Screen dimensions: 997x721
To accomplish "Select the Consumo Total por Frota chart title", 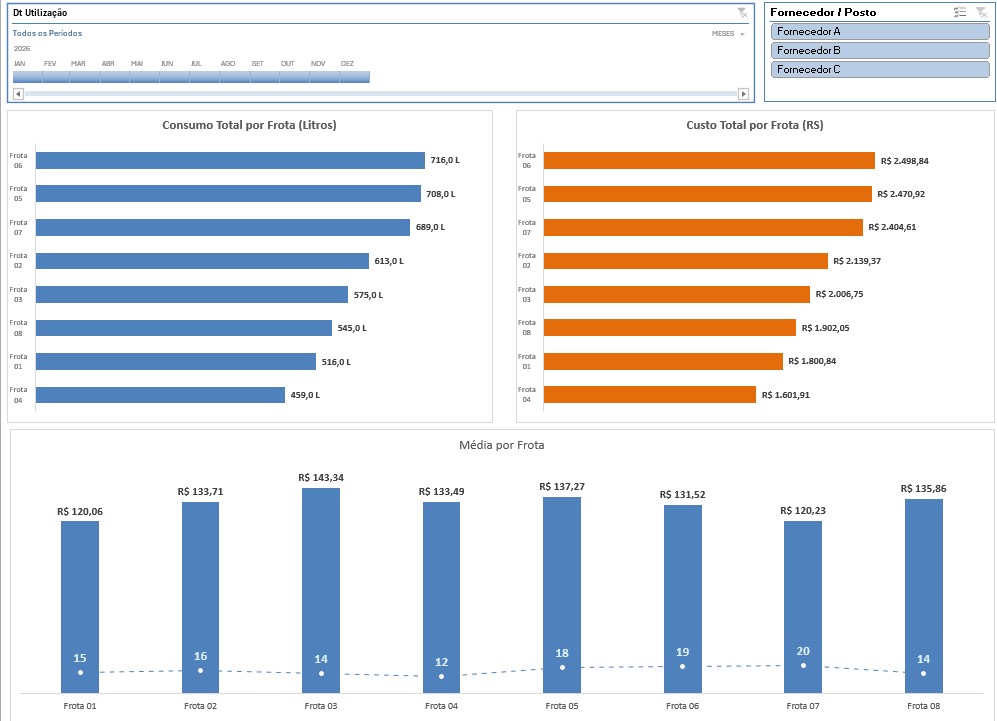I will (249, 125).
